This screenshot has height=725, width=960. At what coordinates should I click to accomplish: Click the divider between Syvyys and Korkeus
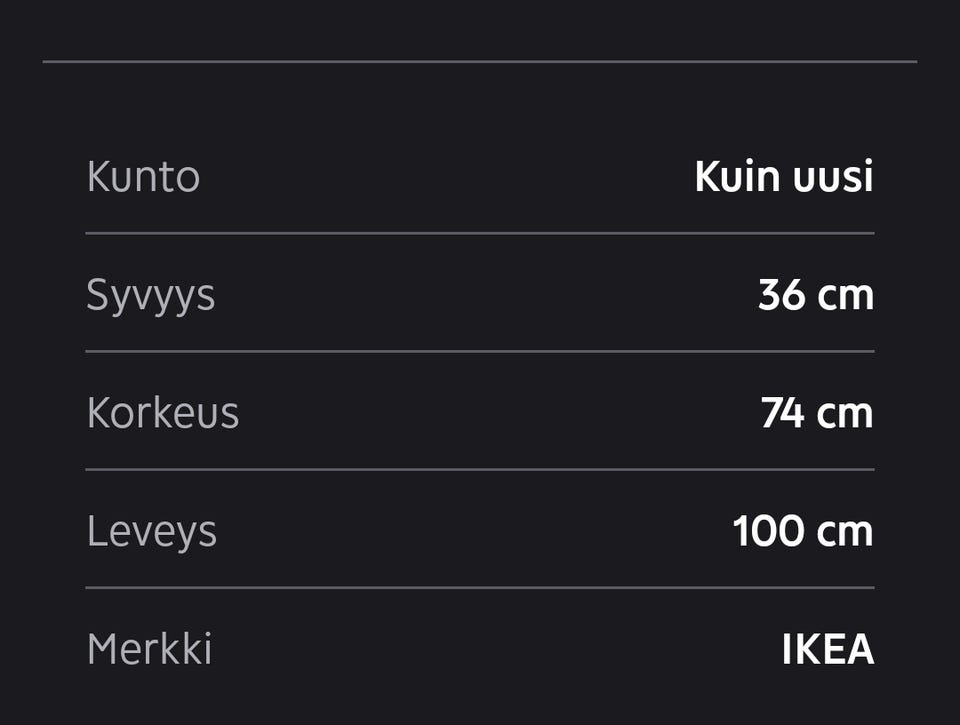click(x=480, y=351)
